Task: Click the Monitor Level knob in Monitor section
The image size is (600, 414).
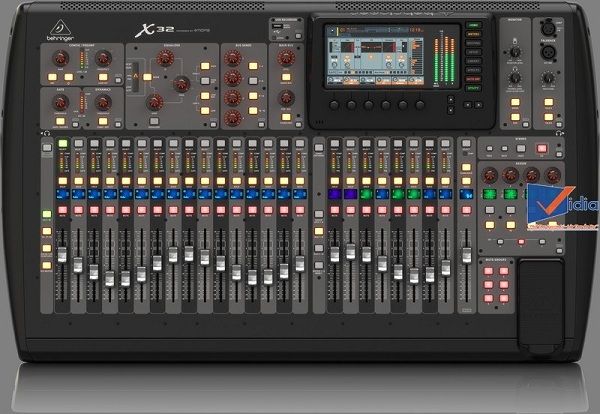Action: point(515,52)
